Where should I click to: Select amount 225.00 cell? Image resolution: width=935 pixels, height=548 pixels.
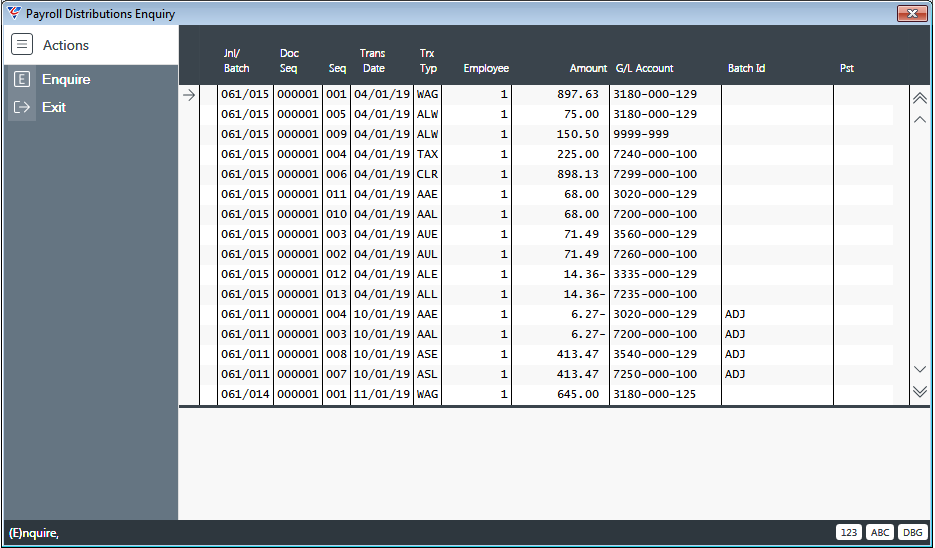(578, 154)
